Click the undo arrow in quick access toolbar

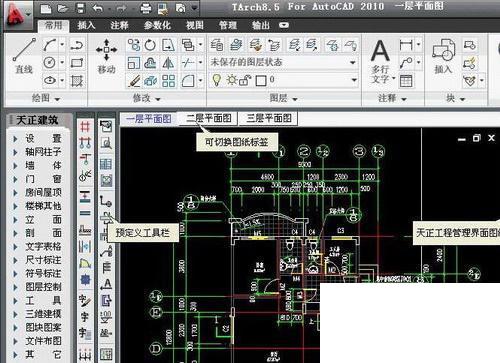[x=97, y=8]
